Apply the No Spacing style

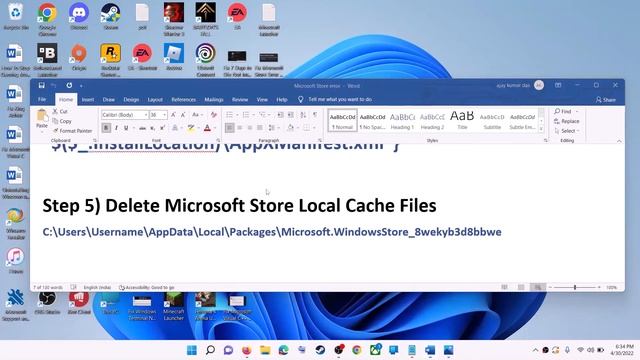pyautogui.click(x=372, y=121)
